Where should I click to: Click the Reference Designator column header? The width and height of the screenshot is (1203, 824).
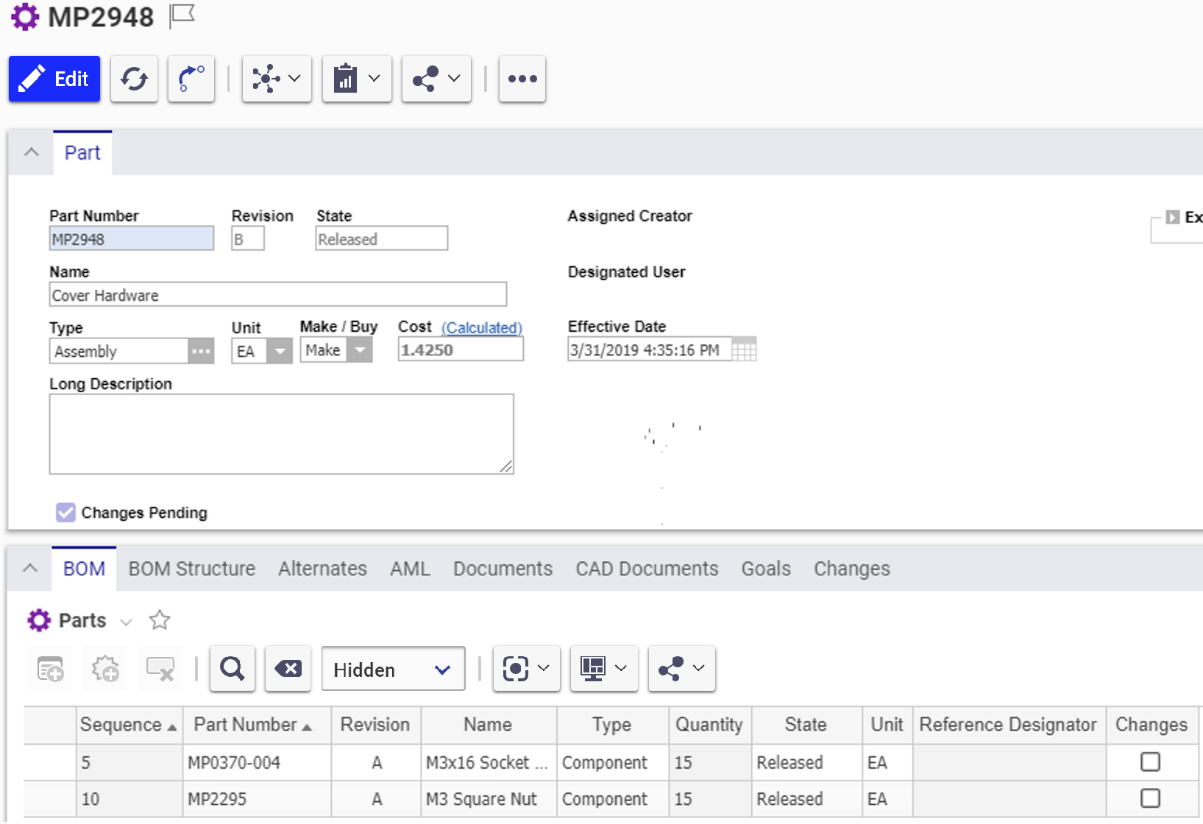point(1008,725)
